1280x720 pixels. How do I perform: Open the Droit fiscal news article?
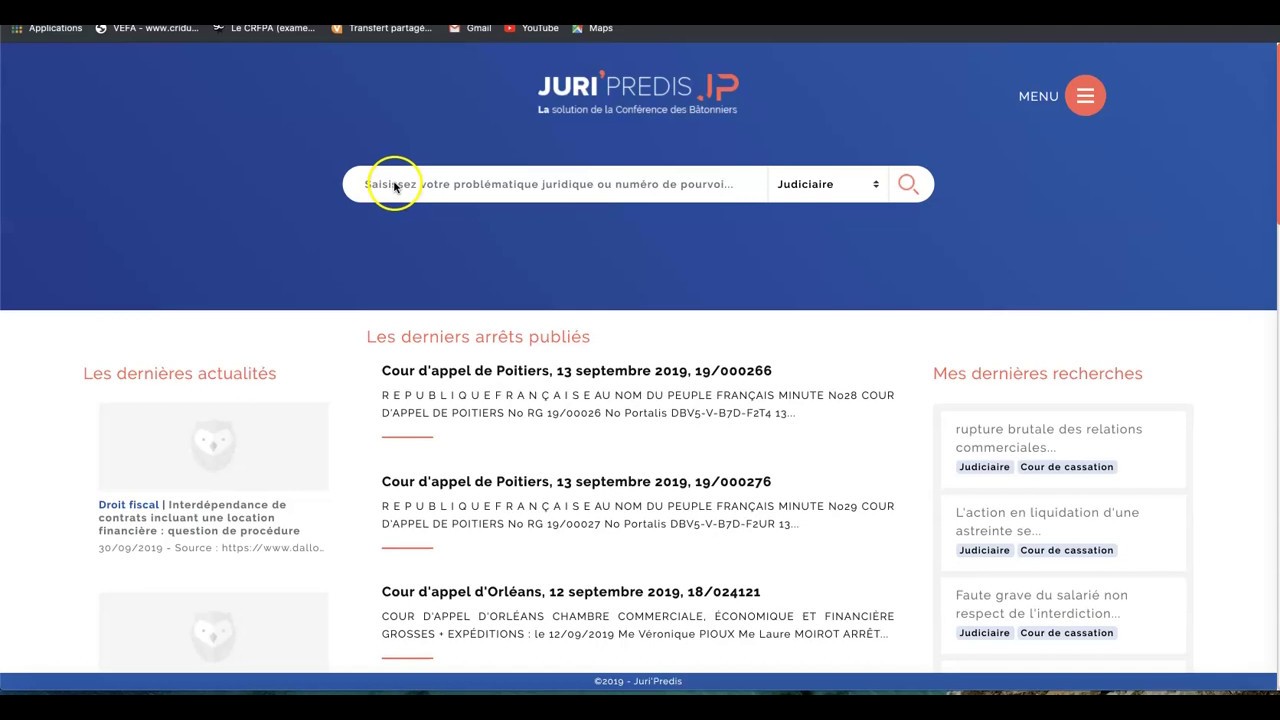199,518
